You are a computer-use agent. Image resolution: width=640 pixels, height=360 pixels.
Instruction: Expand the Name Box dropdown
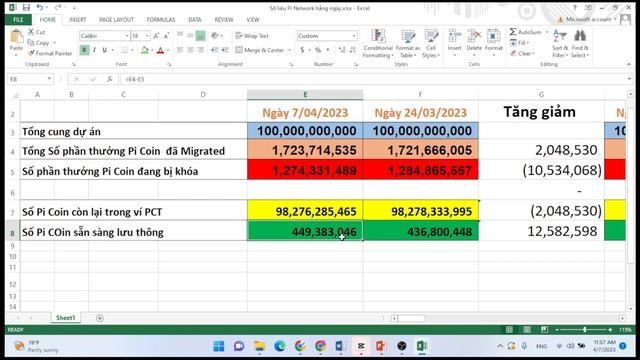(x=49, y=79)
